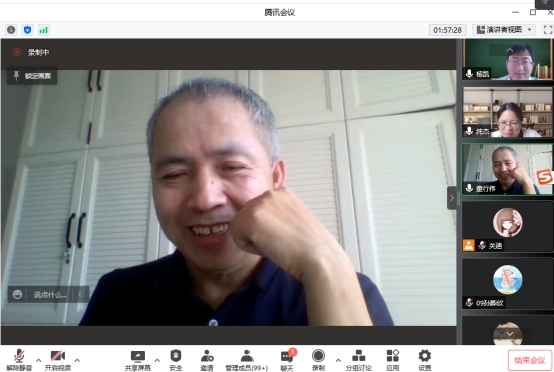Open the 分组讨论 breakout rooms icon
The width and height of the screenshot is (554, 372).
pos(359,360)
